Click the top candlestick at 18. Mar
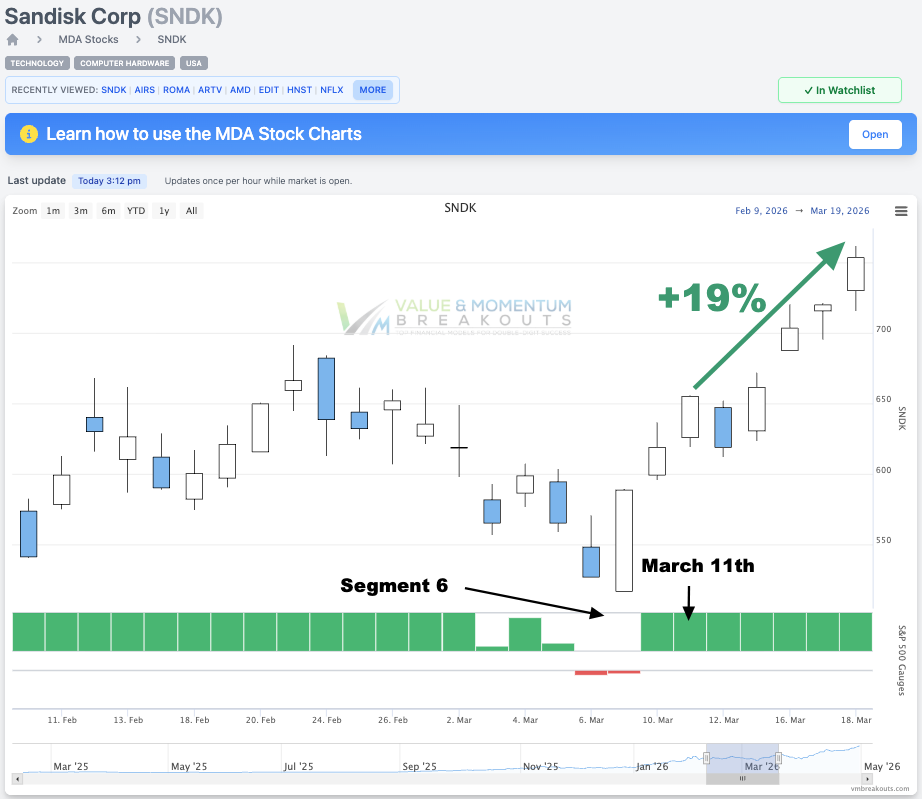The width and height of the screenshot is (922, 799). (x=856, y=274)
